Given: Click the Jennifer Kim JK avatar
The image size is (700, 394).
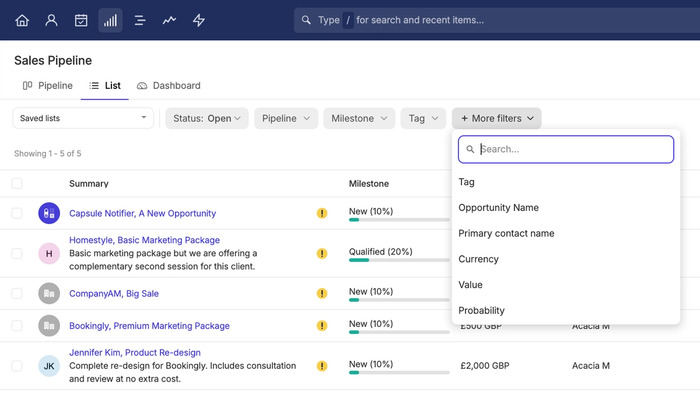Looking at the screenshot, I should pos(49,366).
